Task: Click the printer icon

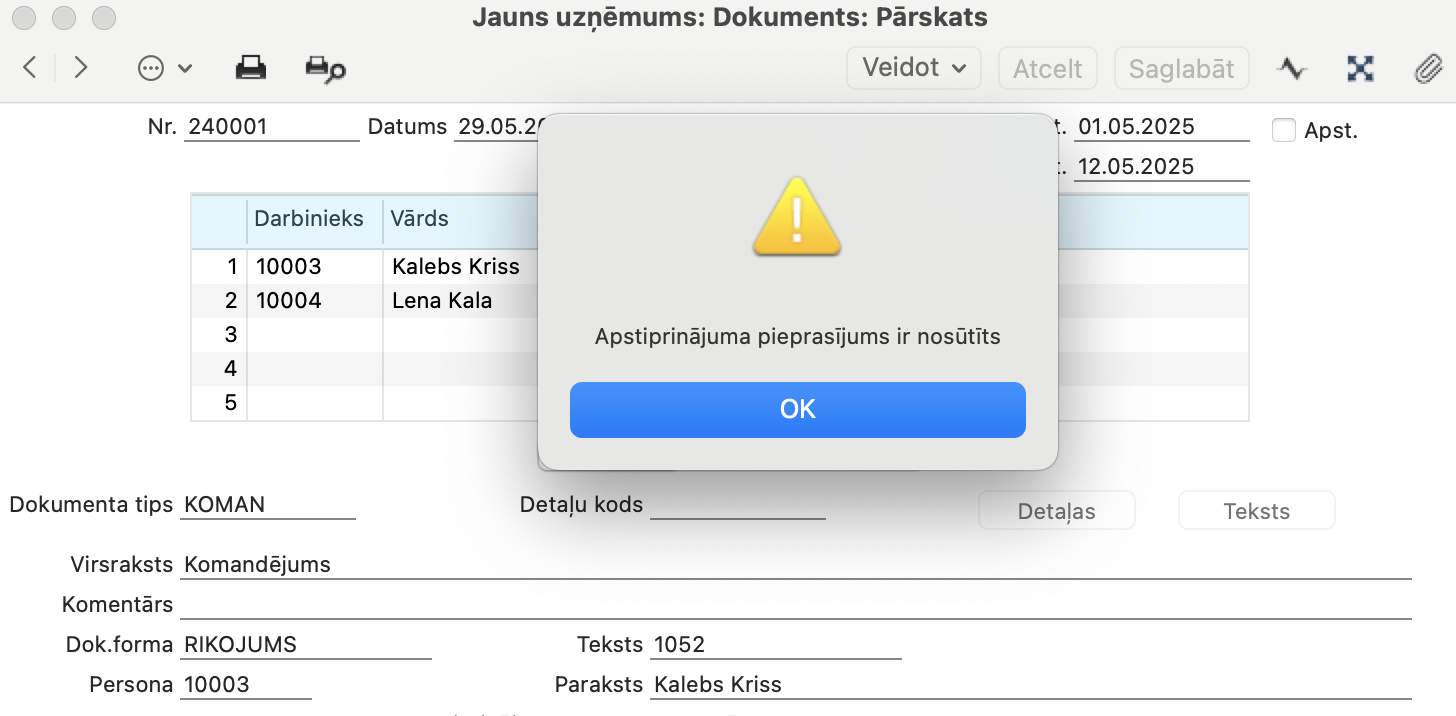Action: [x=251, y=68]
